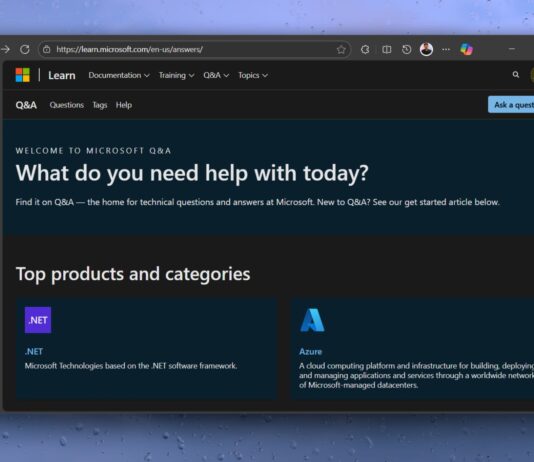Open the Q&A dropdown in top navigation
Viewport: 534px width, 462px height.
coord(216,75)
